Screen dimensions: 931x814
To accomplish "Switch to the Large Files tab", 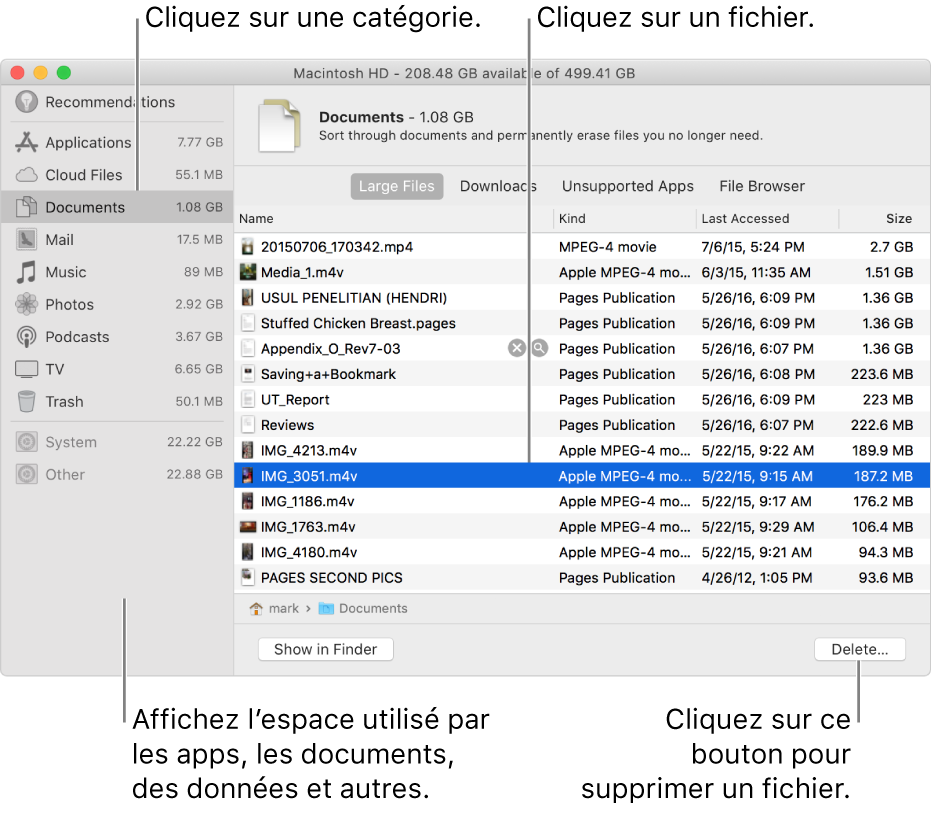I will 397,186.
